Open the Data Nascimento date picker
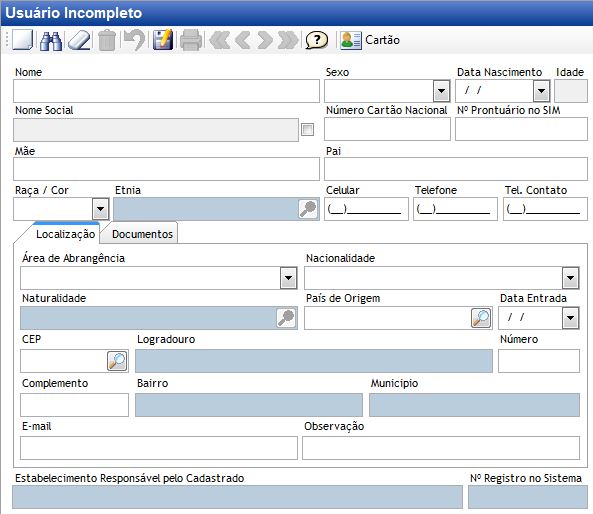The width and height of the screenshot is (593, 514). click(542, 91)
